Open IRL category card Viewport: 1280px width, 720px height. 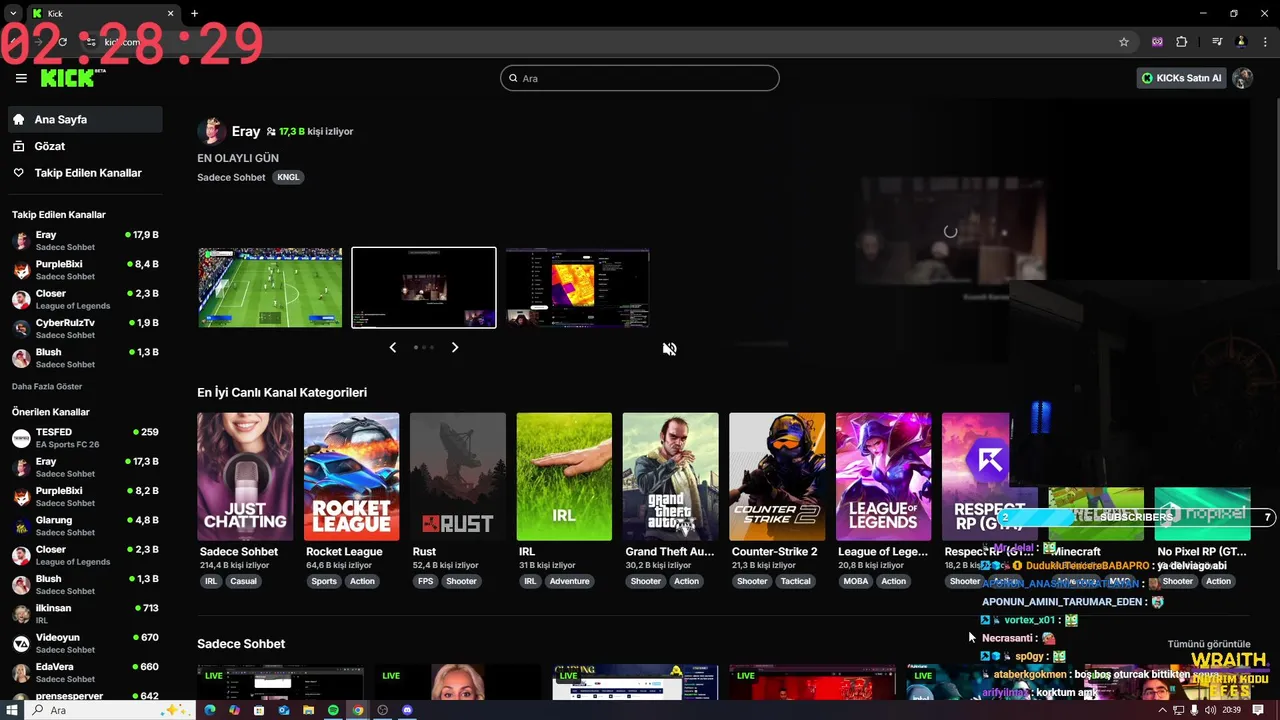point(564,477)
